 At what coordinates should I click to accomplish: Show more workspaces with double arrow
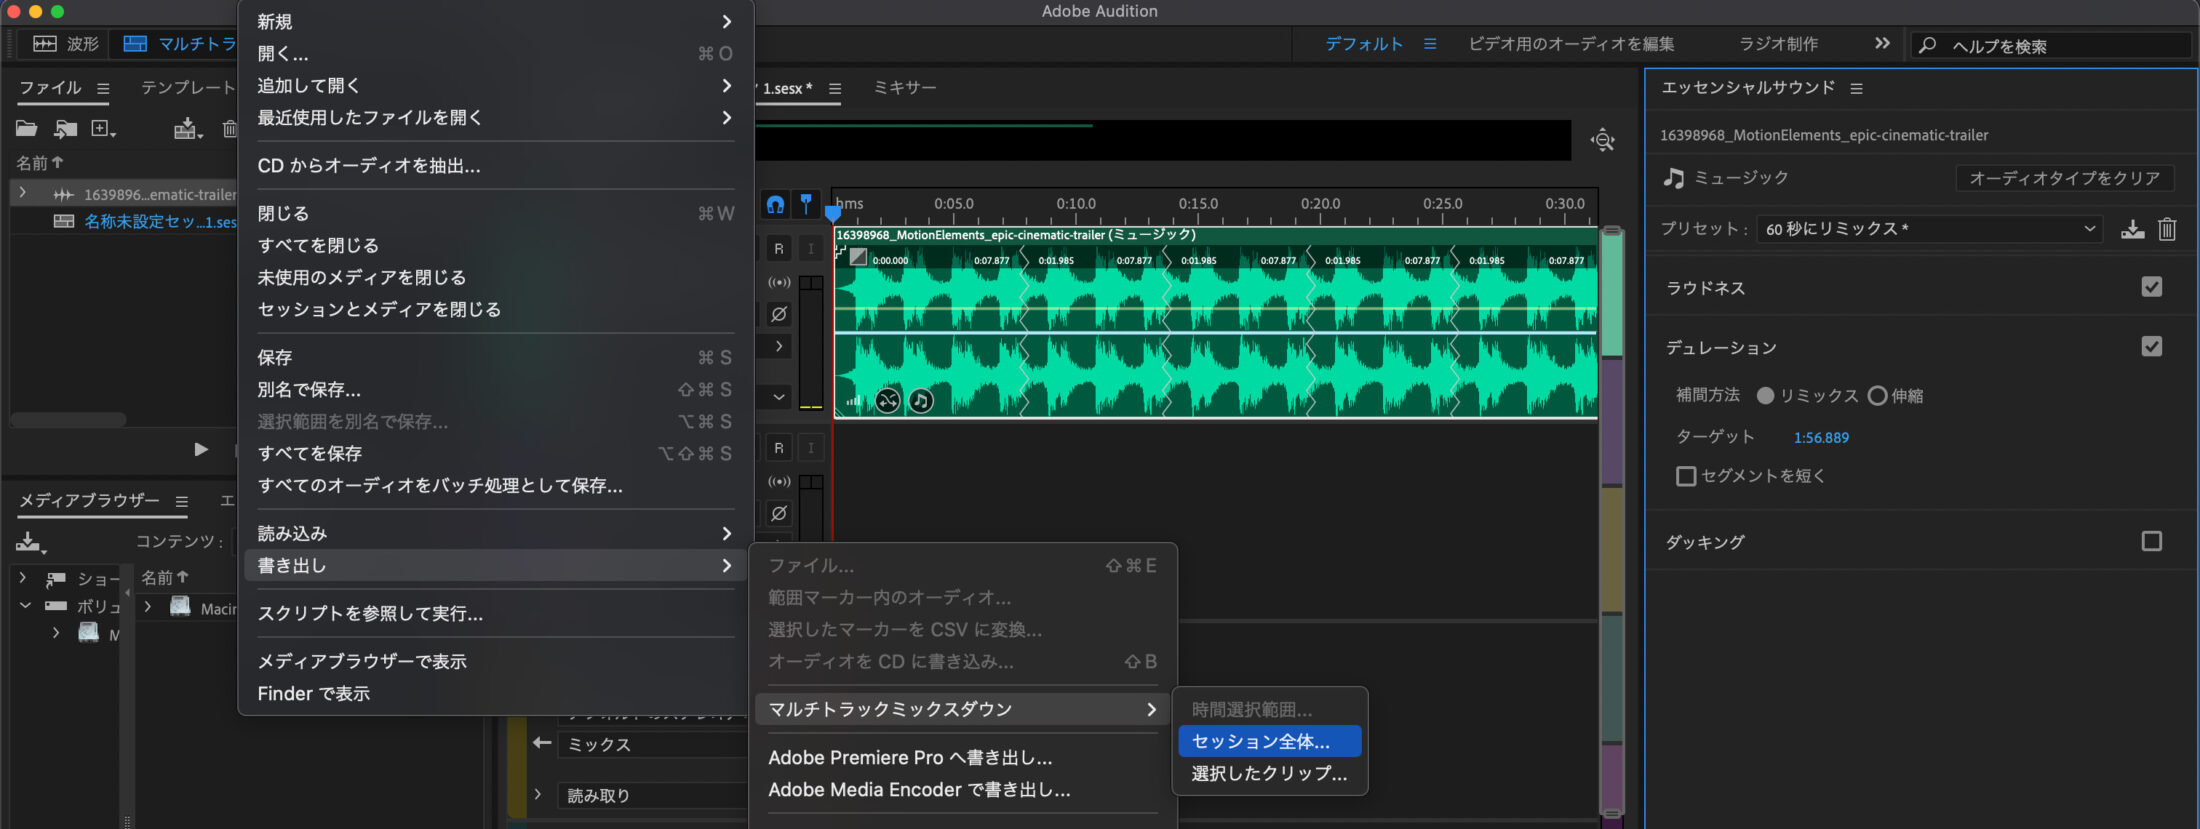coord(1882,43)
